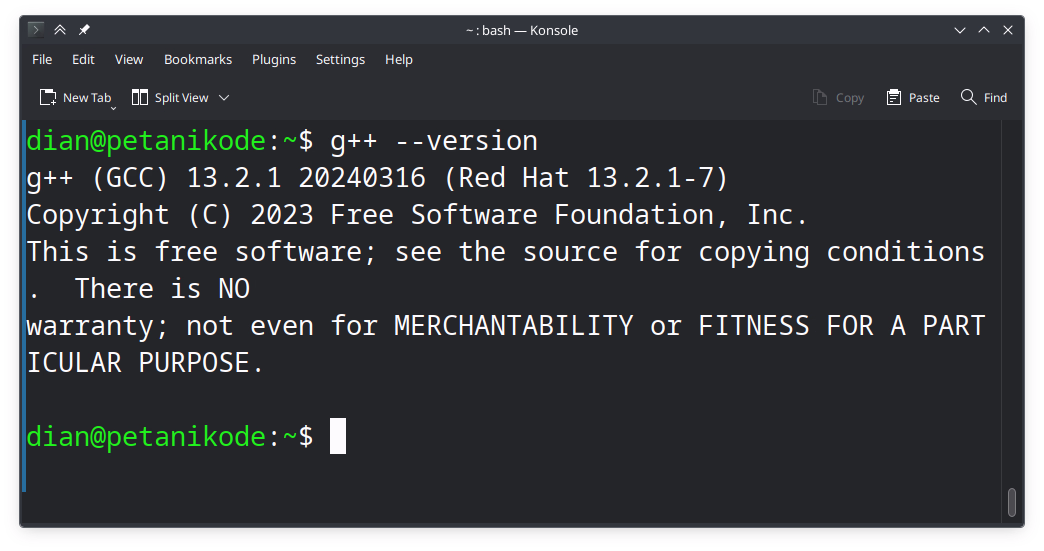The image size is (1044, 551).
Task: Click the Split View button
Action: coord(170,97)
